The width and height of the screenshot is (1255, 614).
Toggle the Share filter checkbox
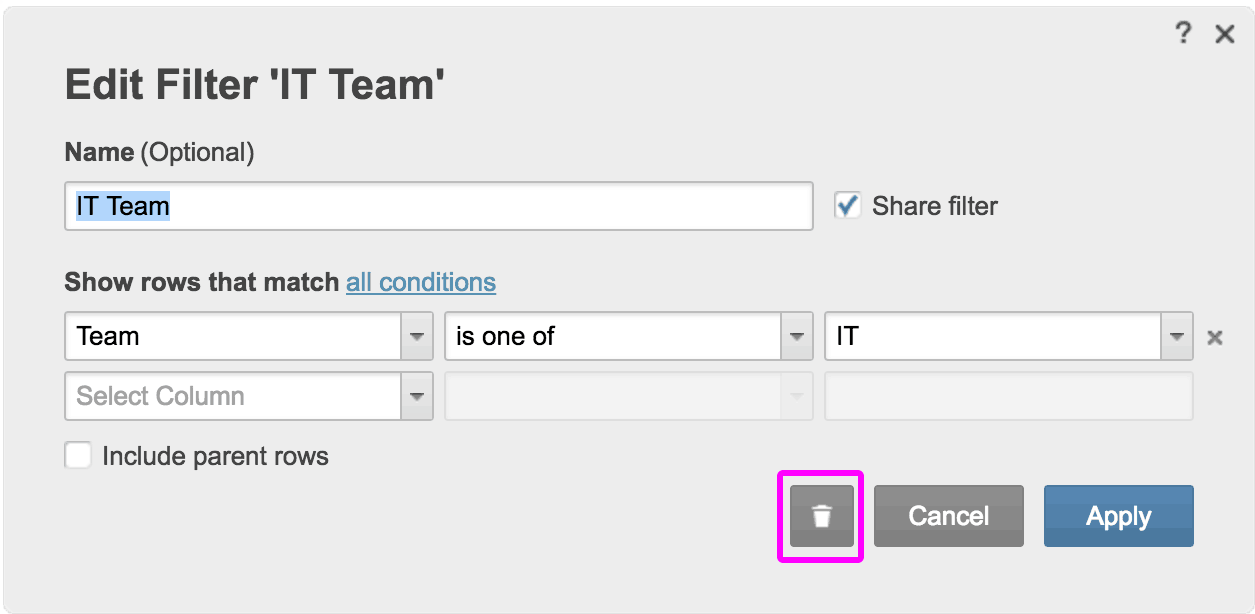pos(848,206)
